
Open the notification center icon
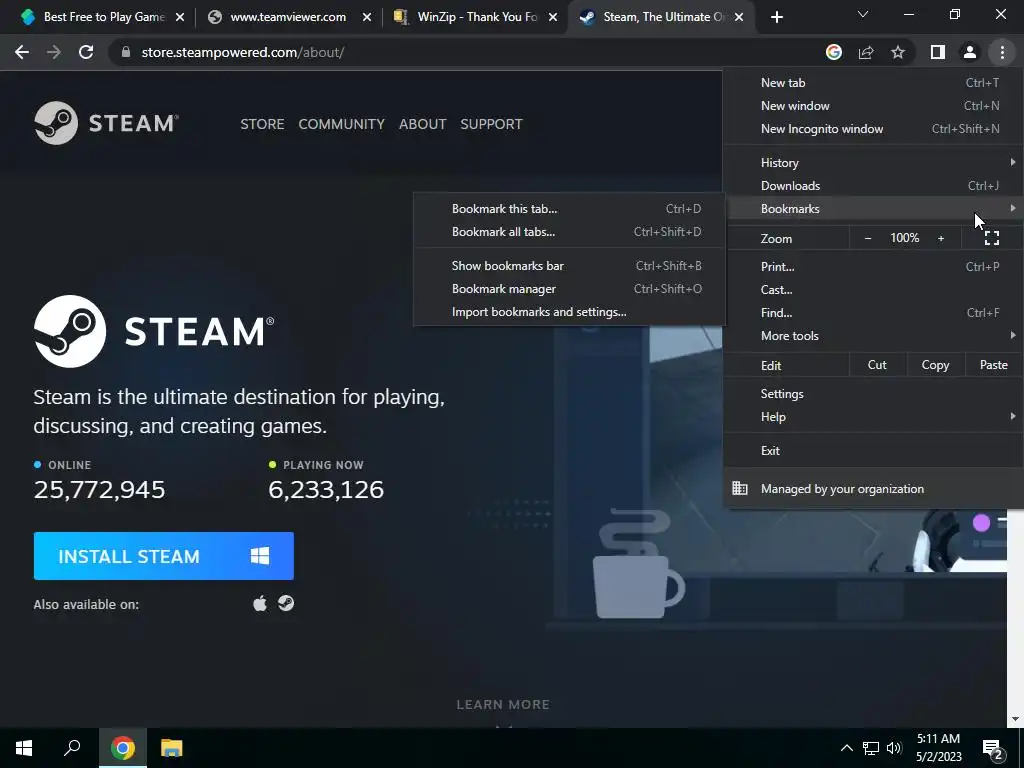point(994,748)
